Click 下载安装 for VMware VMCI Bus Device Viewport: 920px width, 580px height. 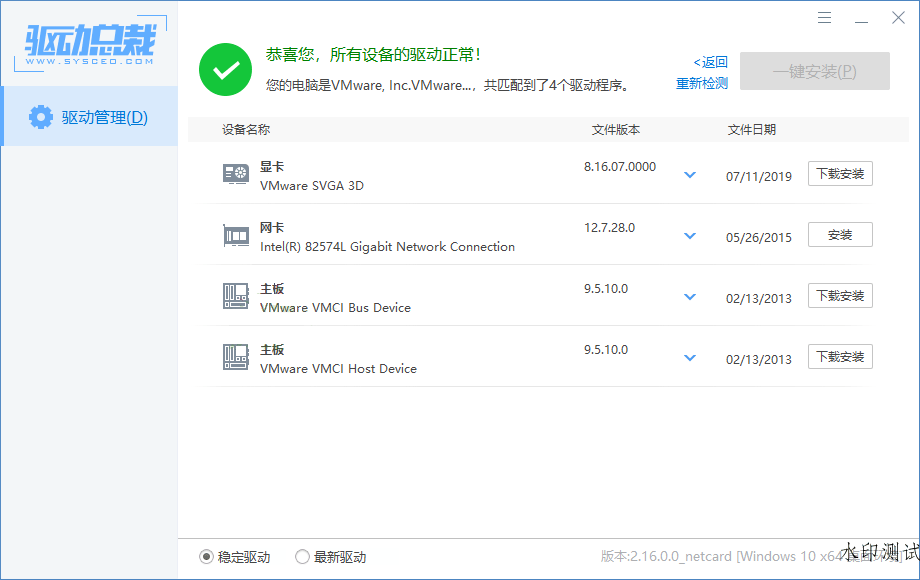pos(840,296)
